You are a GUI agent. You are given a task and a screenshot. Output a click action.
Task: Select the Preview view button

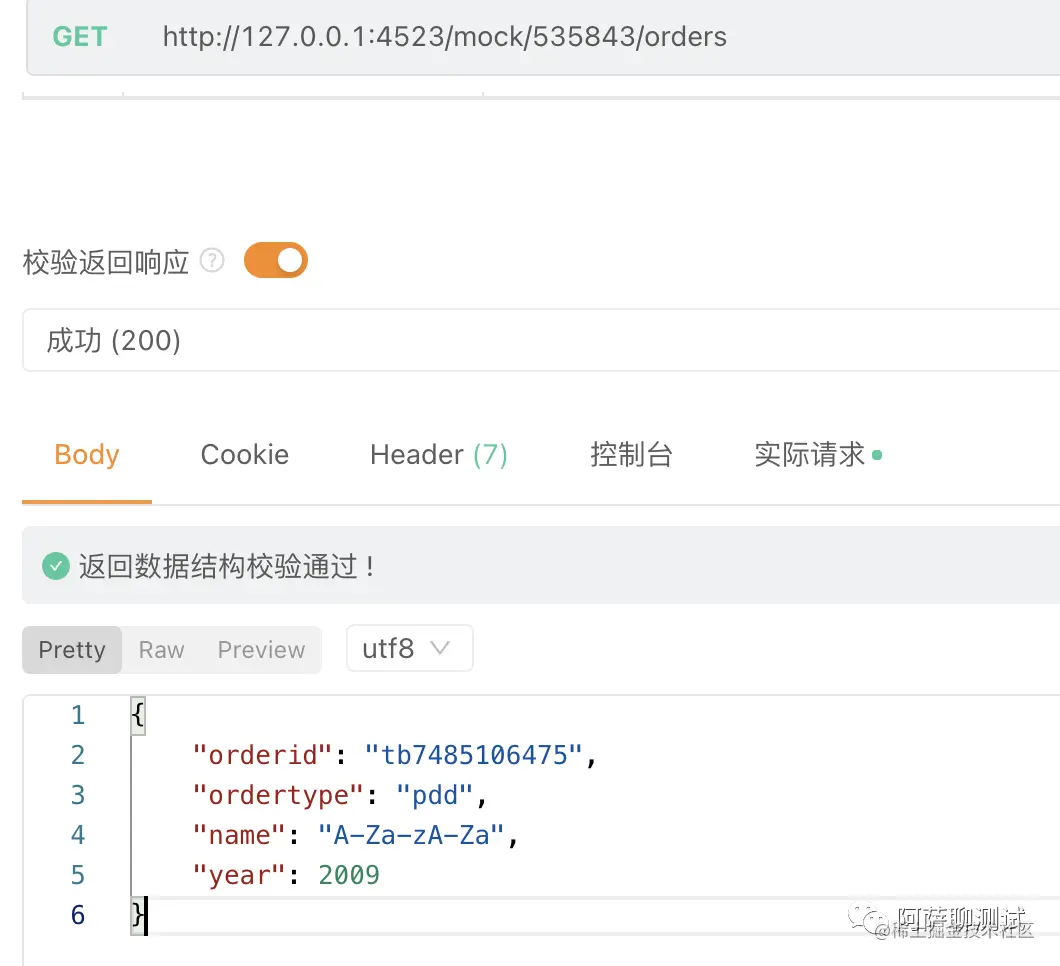(262, 650)
